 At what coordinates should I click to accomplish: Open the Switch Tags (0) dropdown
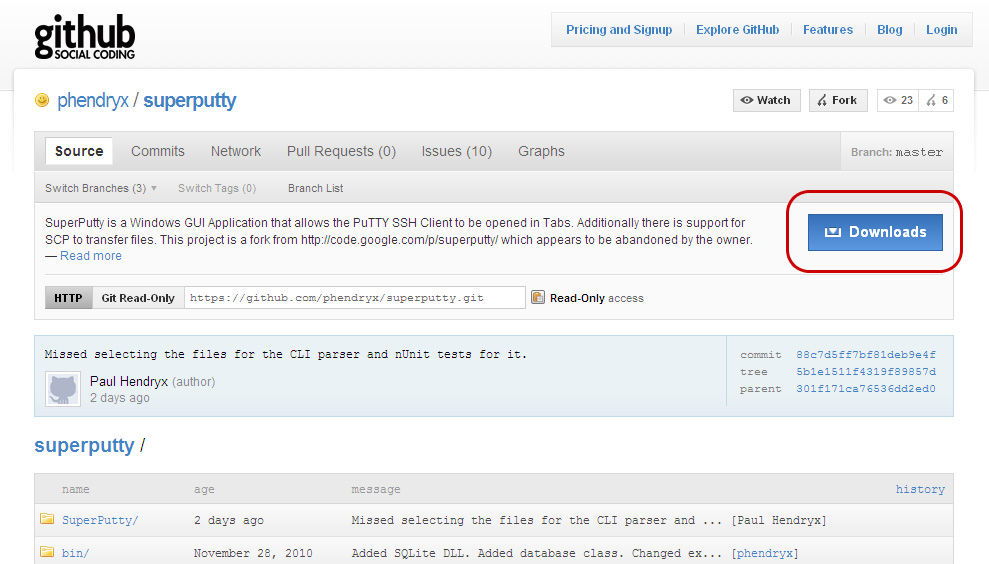pos(217,188)
